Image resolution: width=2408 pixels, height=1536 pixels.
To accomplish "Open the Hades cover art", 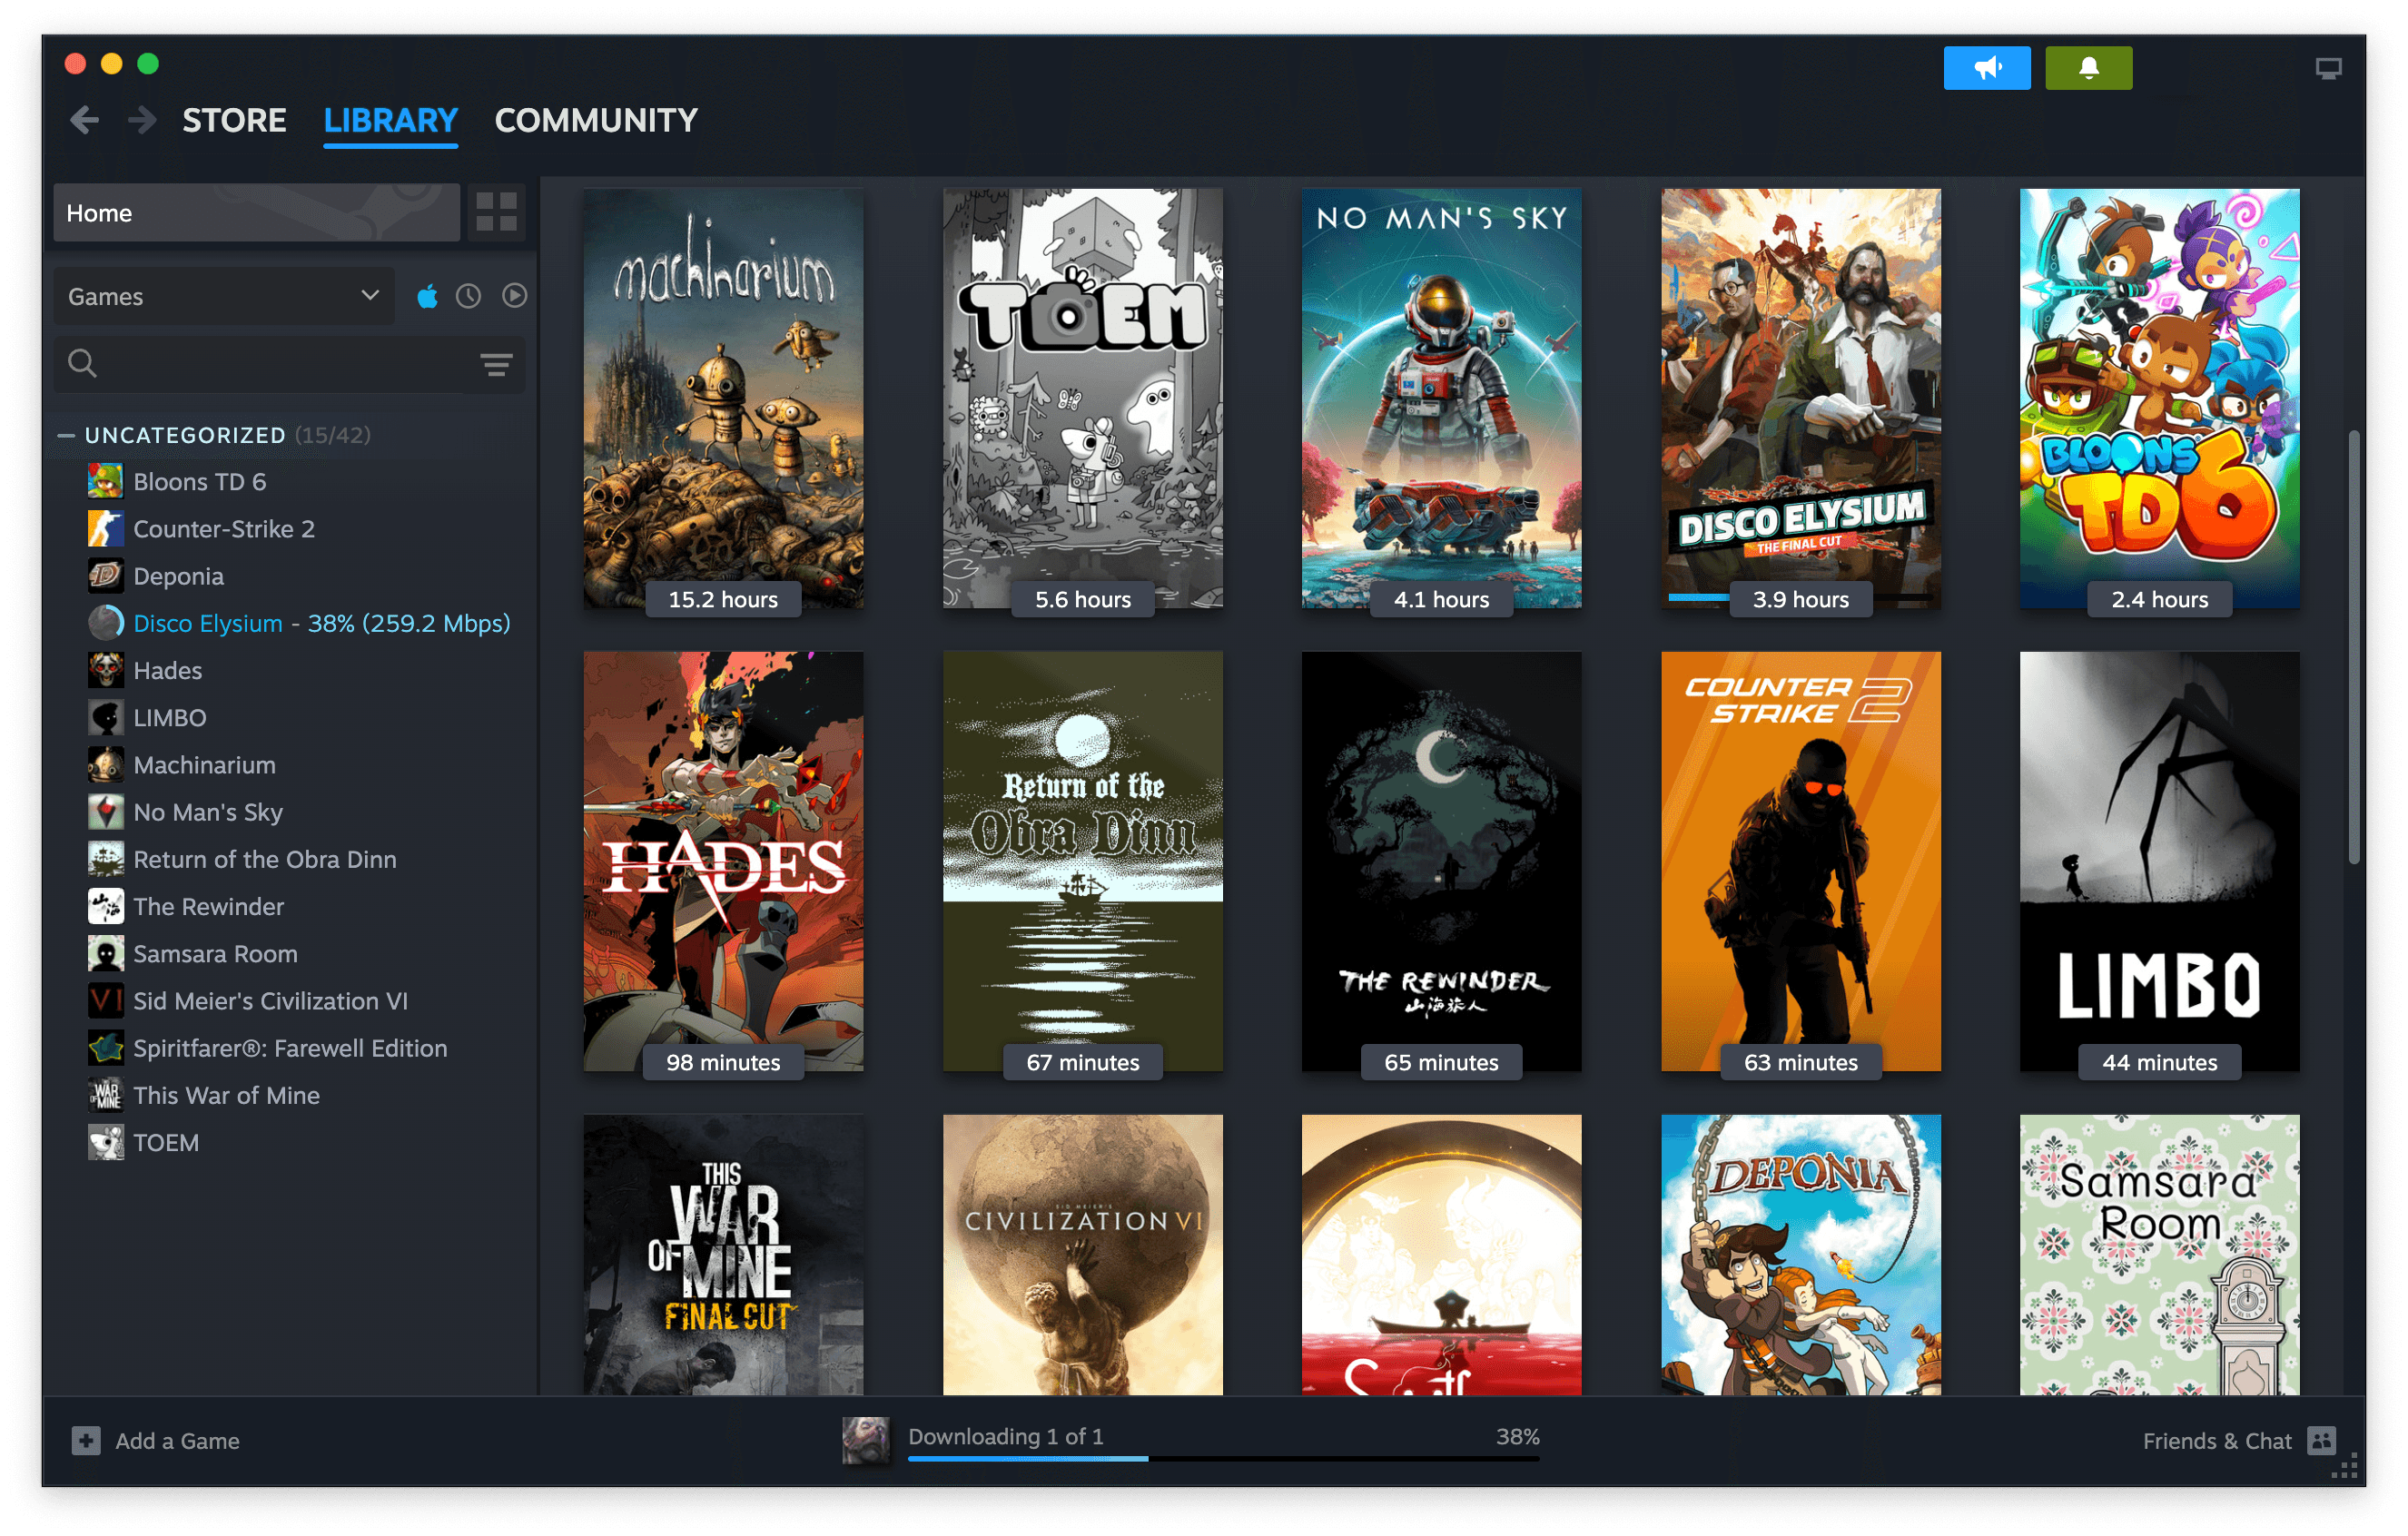I will [x=723, y=861].
